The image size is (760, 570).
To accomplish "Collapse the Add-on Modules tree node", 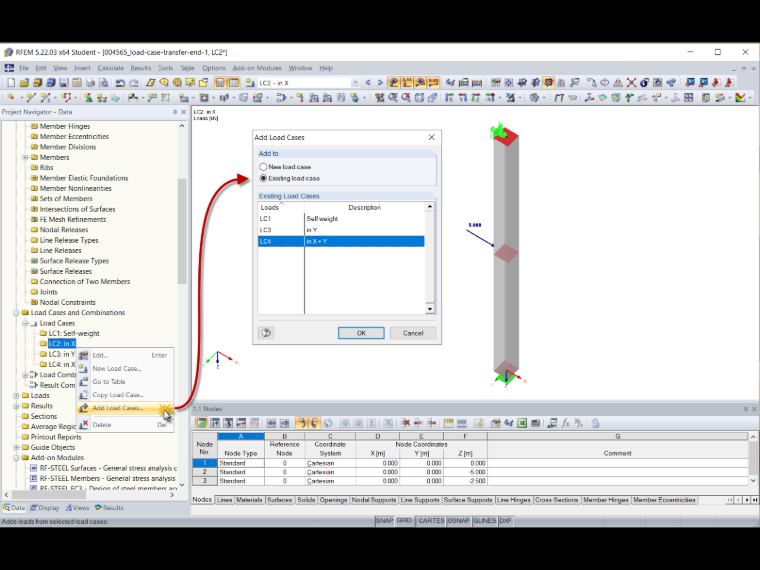I will [x=16, y=458].
